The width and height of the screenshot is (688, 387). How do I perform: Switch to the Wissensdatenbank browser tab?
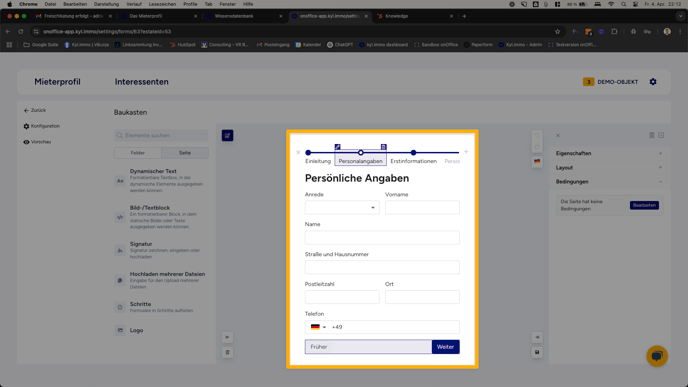coord(243,16)
